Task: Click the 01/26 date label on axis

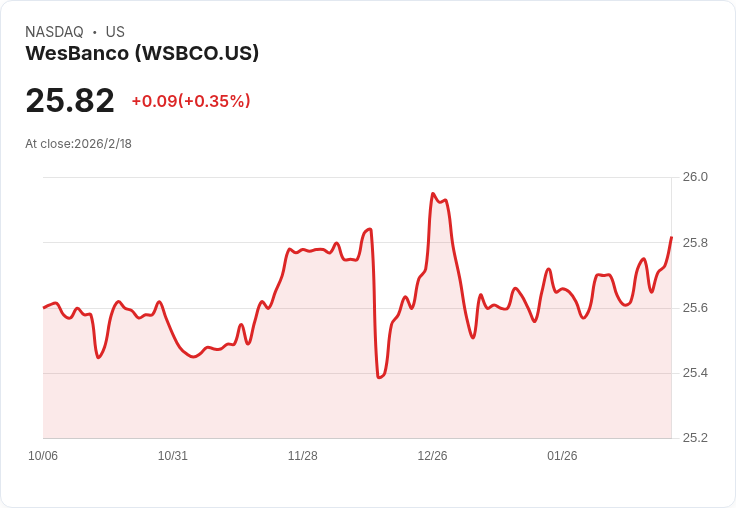Action: pyautogui.click(x=562, y=456)
